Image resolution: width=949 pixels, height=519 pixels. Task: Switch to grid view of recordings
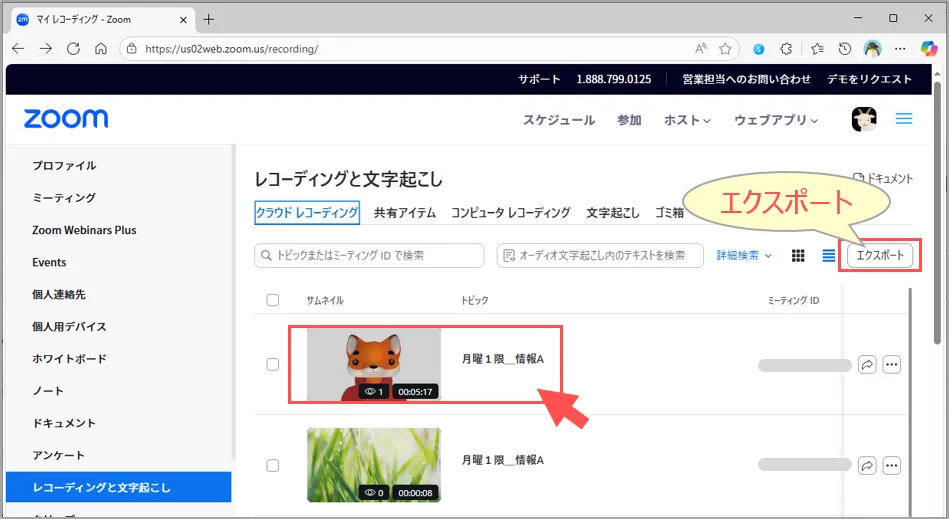coord(798,256)
